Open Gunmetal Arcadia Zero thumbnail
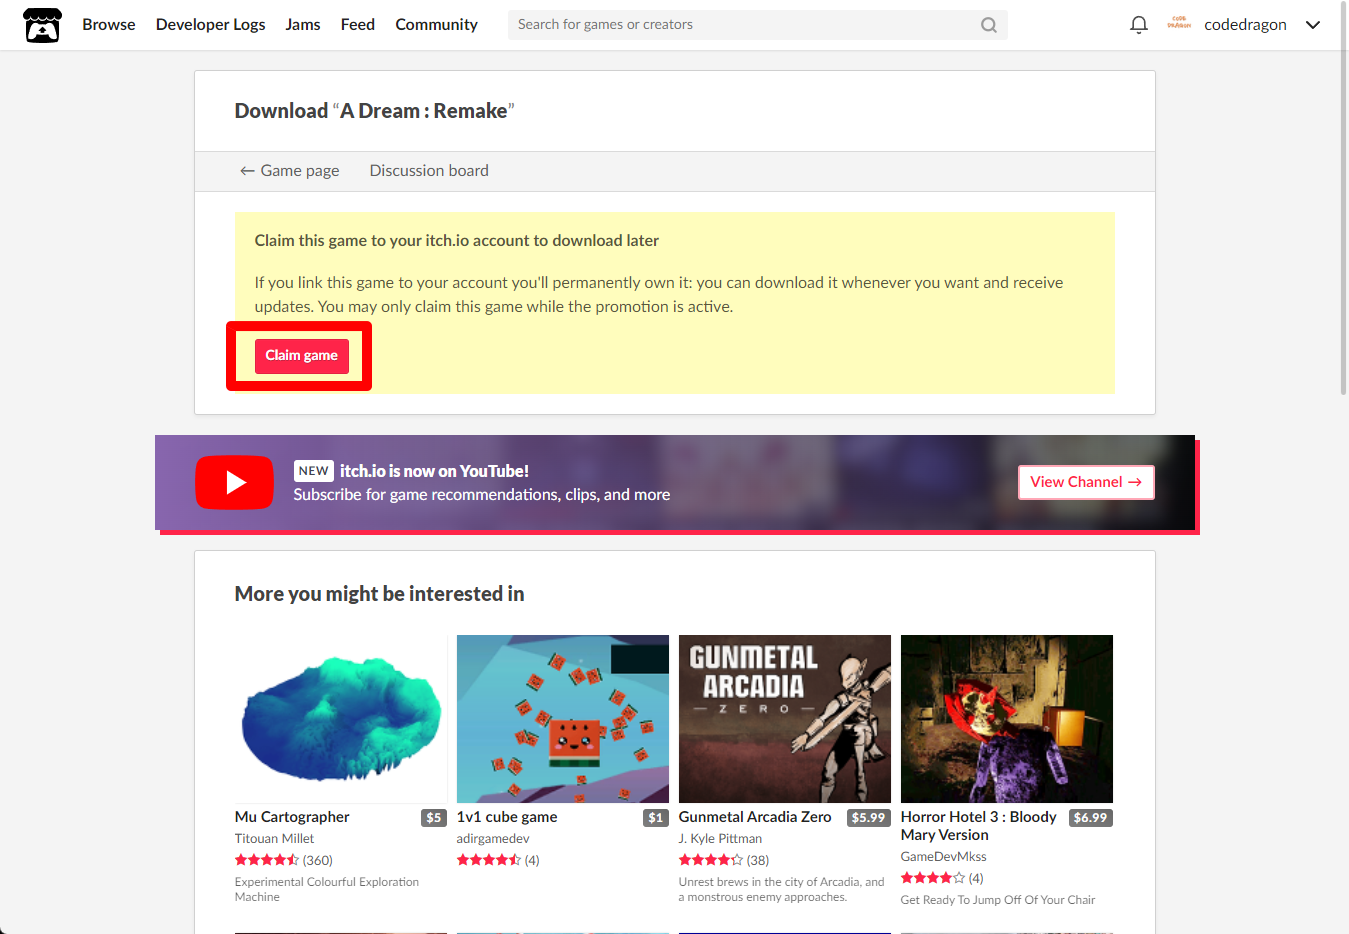 tap(785, 719)
